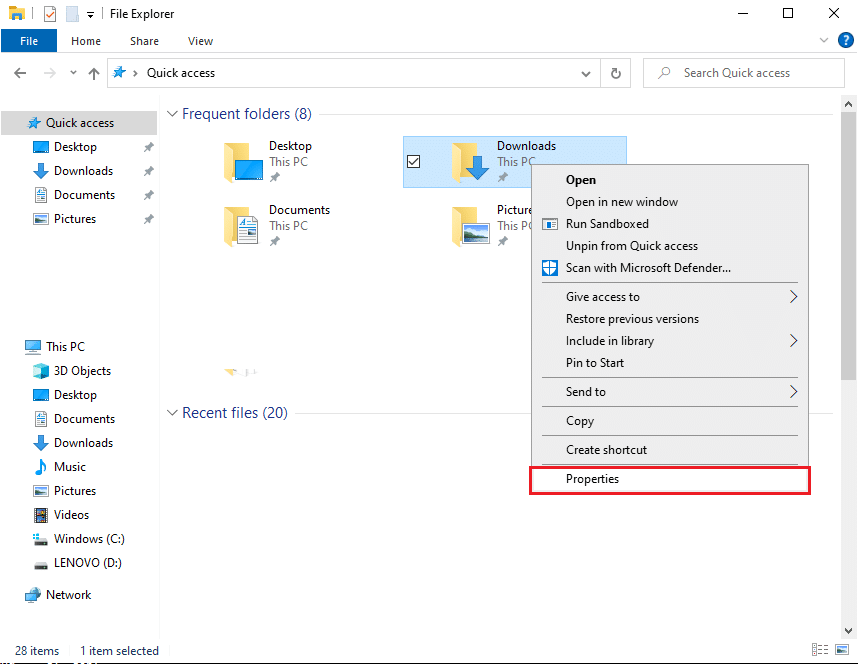Open the View ribbon tab
858x664 pixels.
tap(200, 41)
